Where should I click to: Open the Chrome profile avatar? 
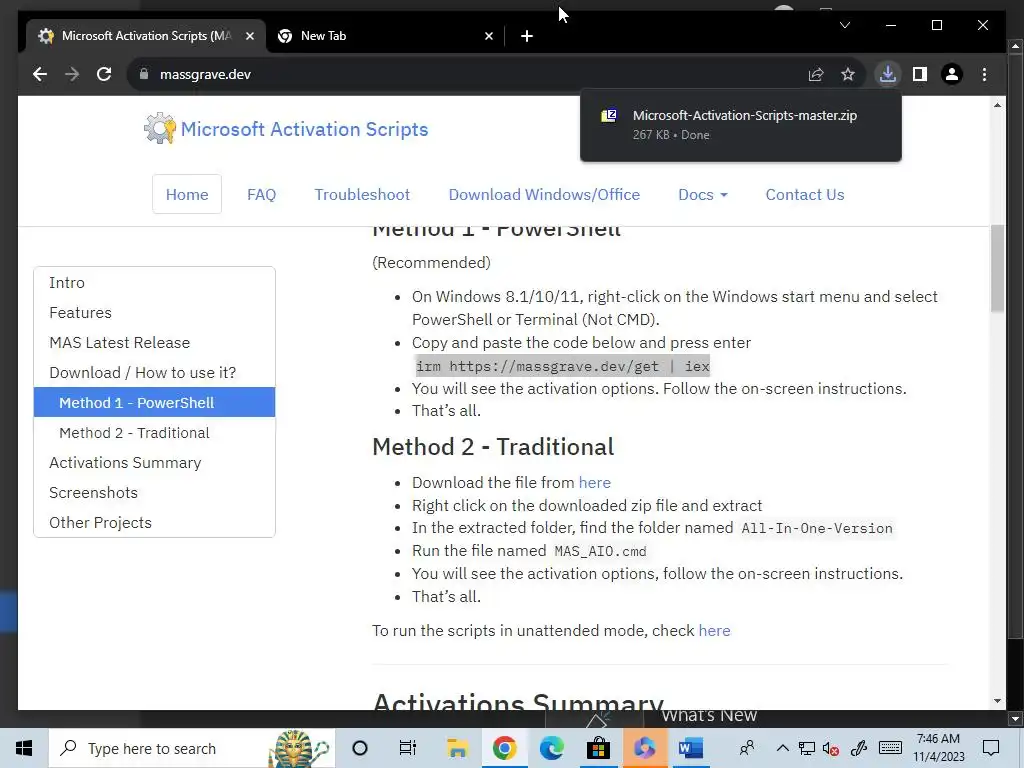point(952,74)
